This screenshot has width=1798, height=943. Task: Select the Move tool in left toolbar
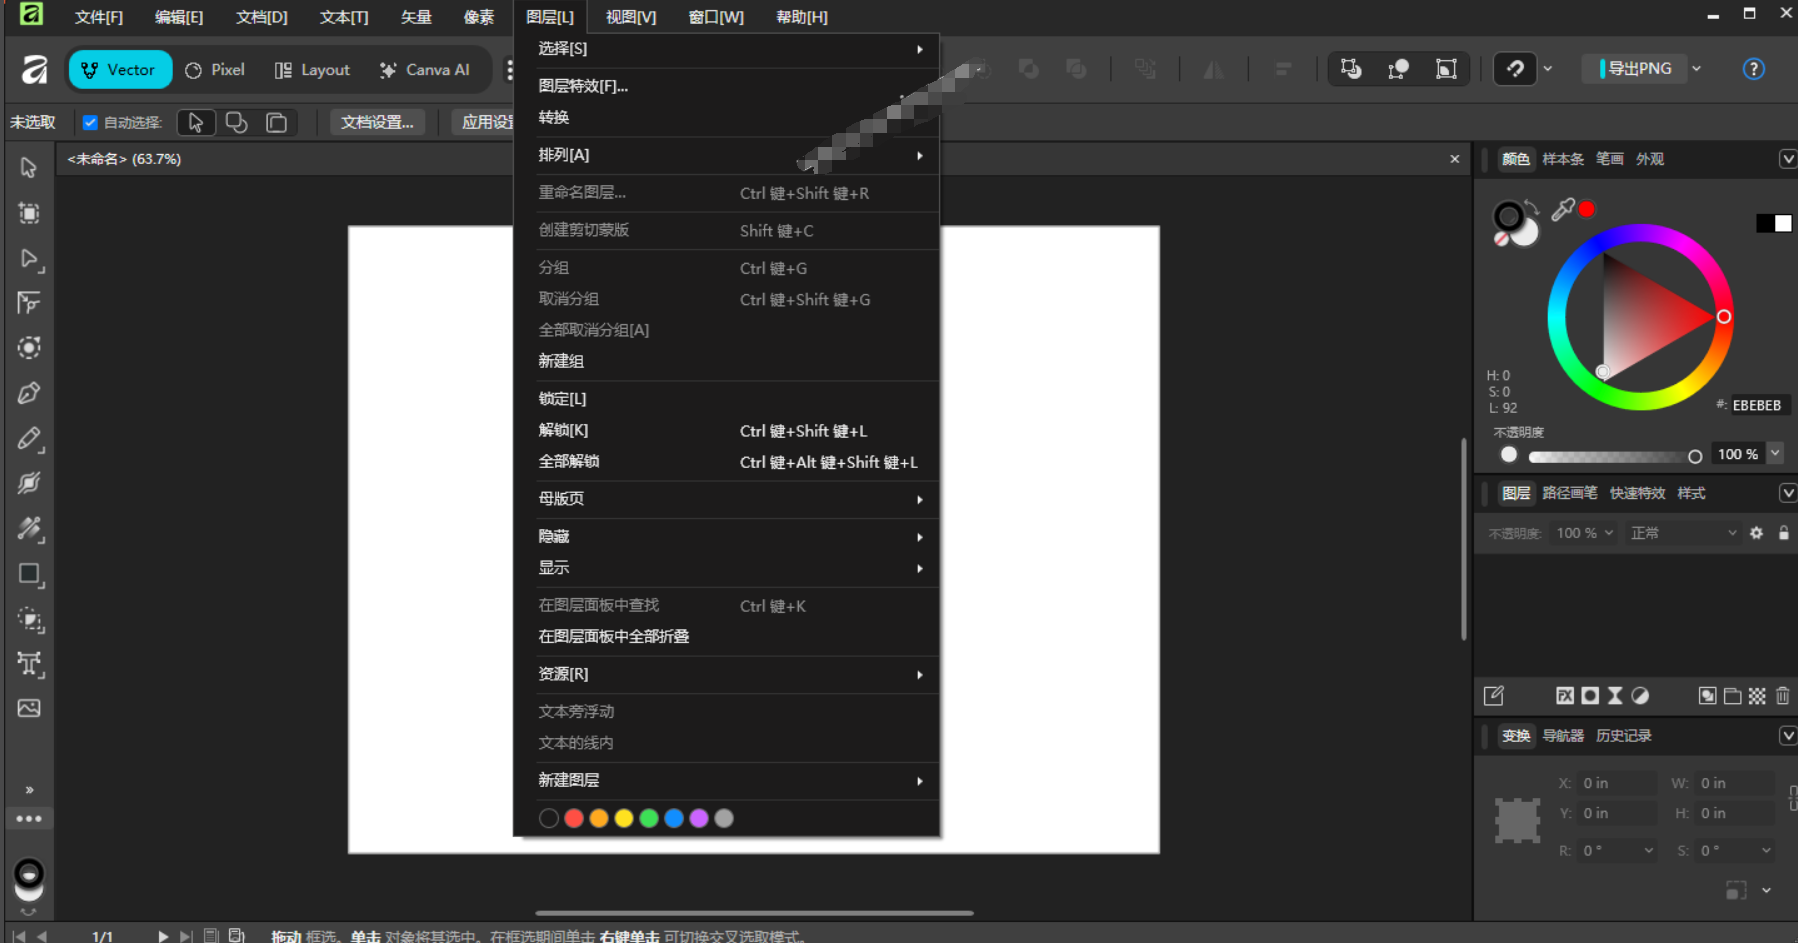point(29,168)
